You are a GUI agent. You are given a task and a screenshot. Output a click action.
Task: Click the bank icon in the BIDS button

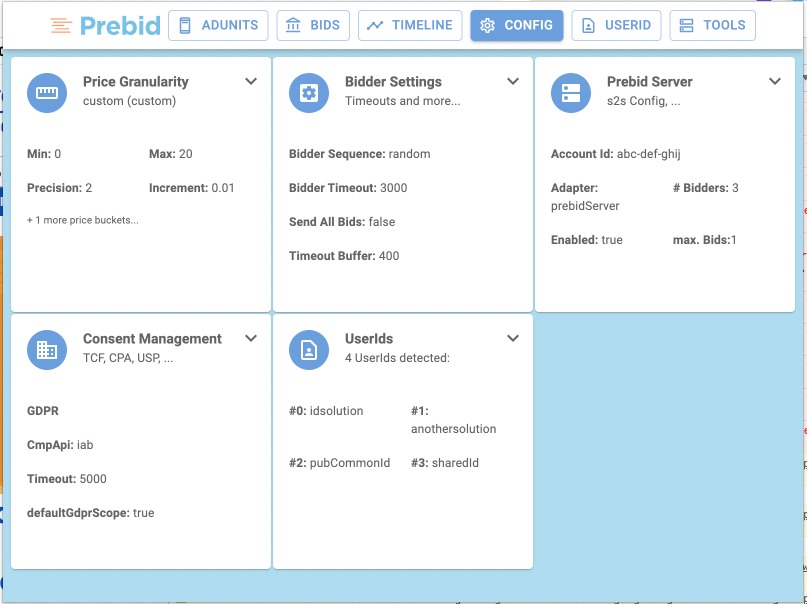coord(294,25)
